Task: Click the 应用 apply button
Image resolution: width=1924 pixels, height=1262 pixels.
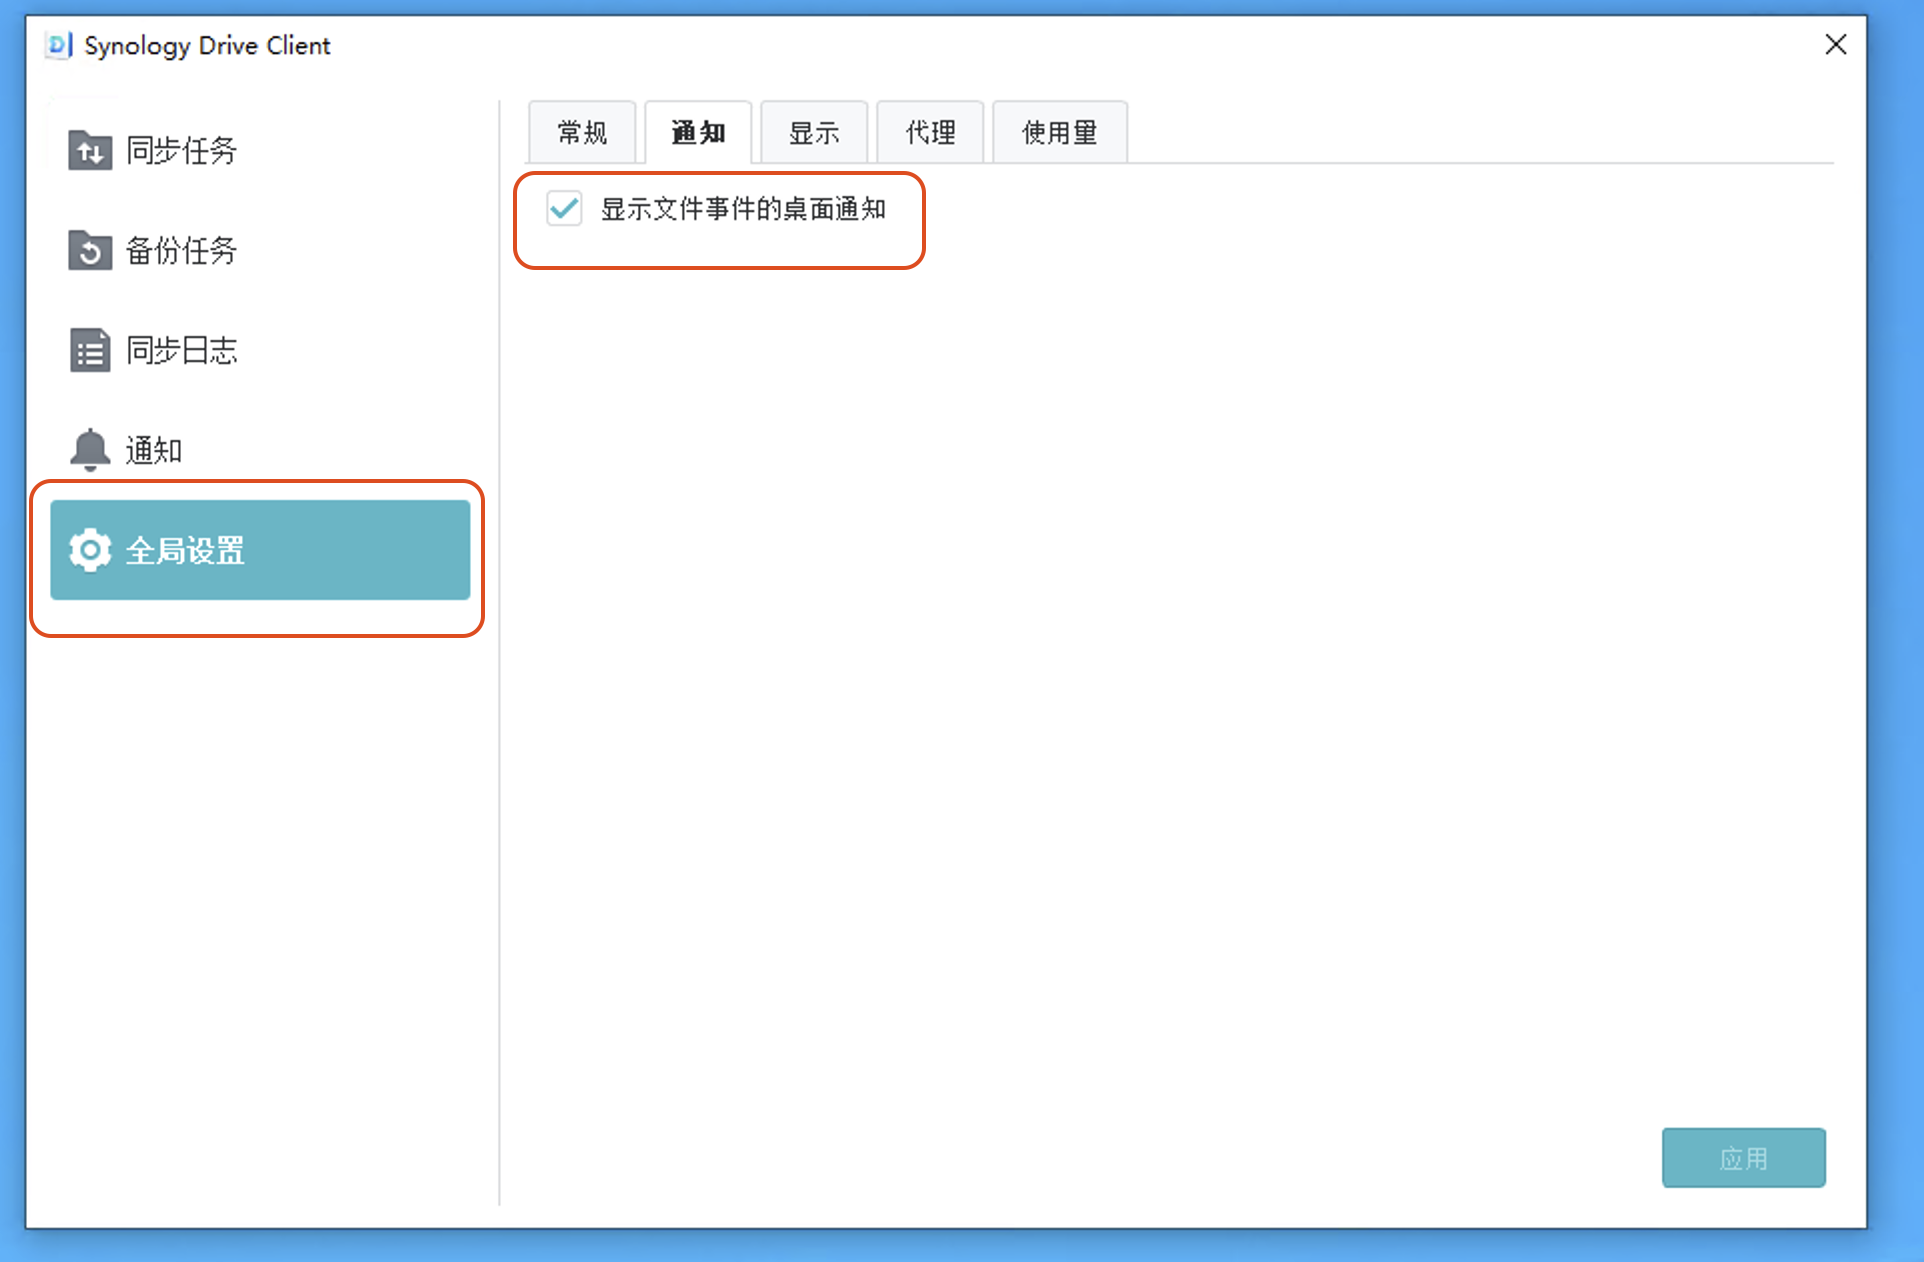Action: (x=1743, y=1158)
